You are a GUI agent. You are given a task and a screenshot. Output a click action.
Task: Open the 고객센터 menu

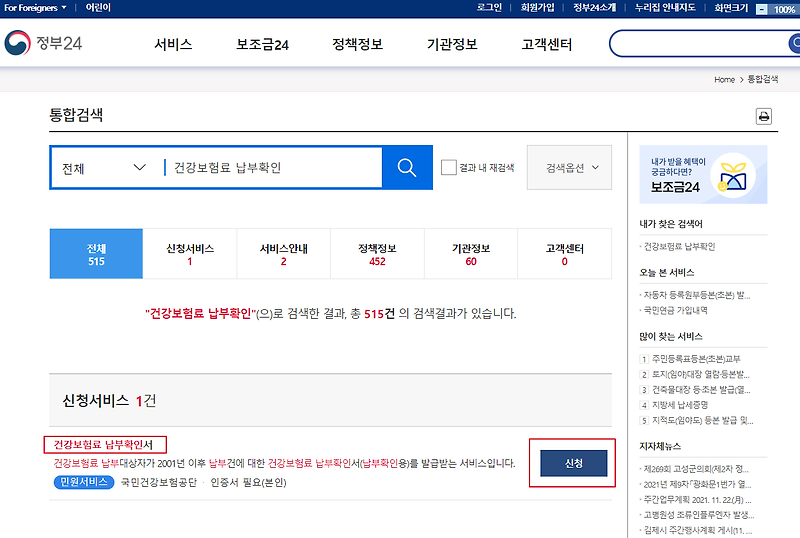[546, 44]
